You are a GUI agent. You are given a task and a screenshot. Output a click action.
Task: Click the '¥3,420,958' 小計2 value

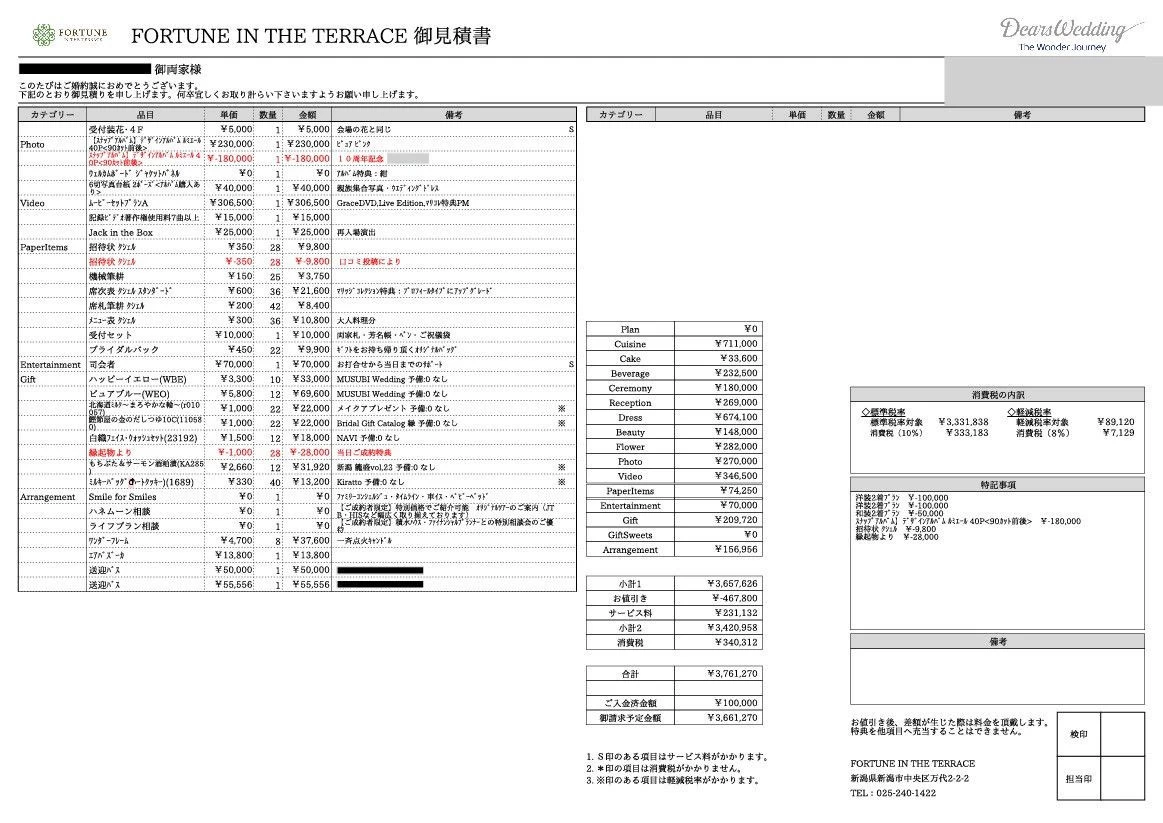[x=732, y=628]
